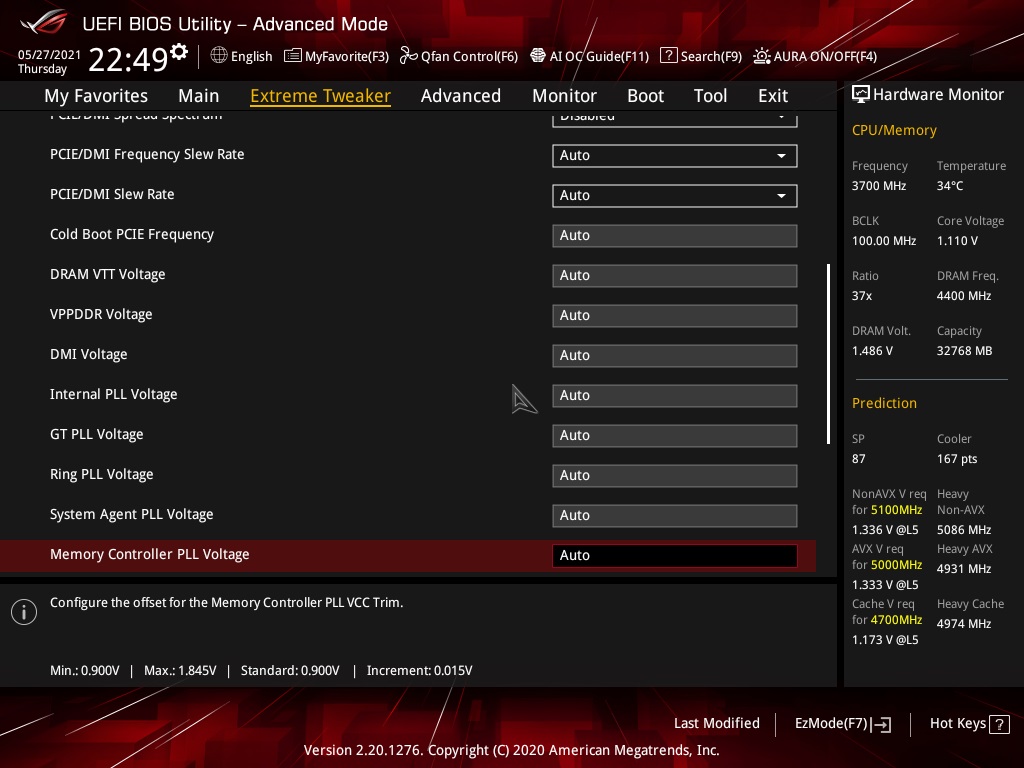Click Memory Controller PLL Voltage field
The height and width of the screenshot is (768, 1024).
pos(675,555)
